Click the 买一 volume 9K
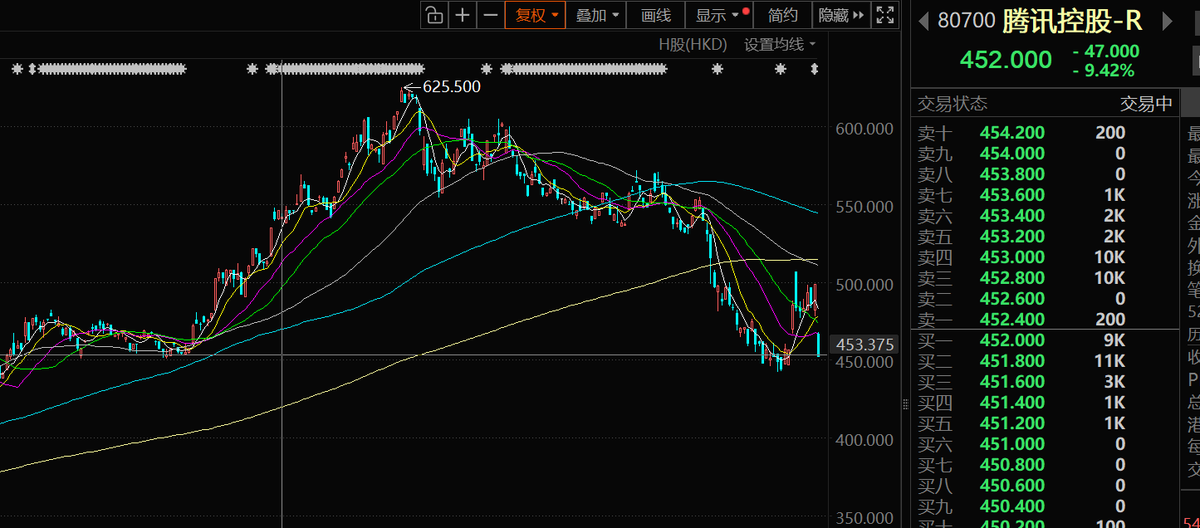This screenshot has height=528, width=1200. 1114,340
